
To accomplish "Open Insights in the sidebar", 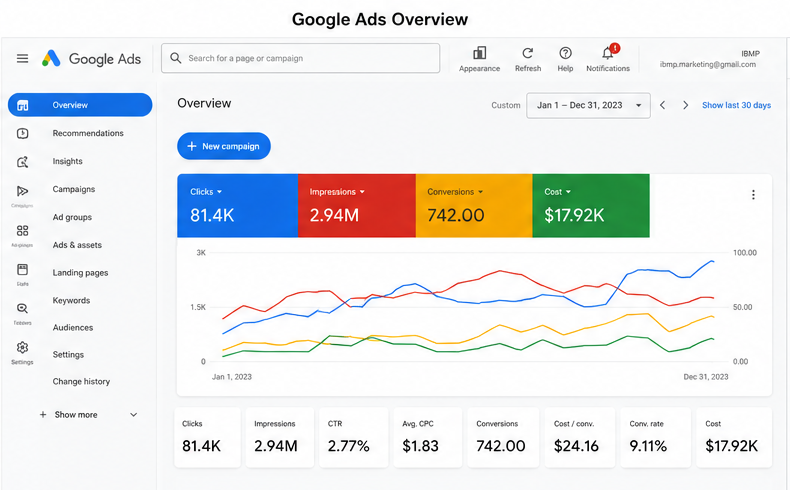I will [x=68, y=161].
